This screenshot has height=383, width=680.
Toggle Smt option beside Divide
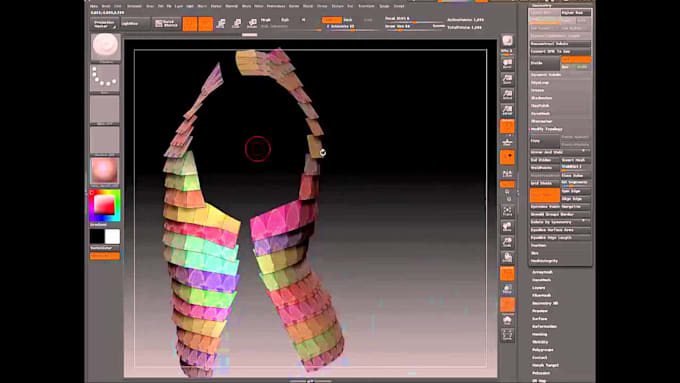coord(576,59)
